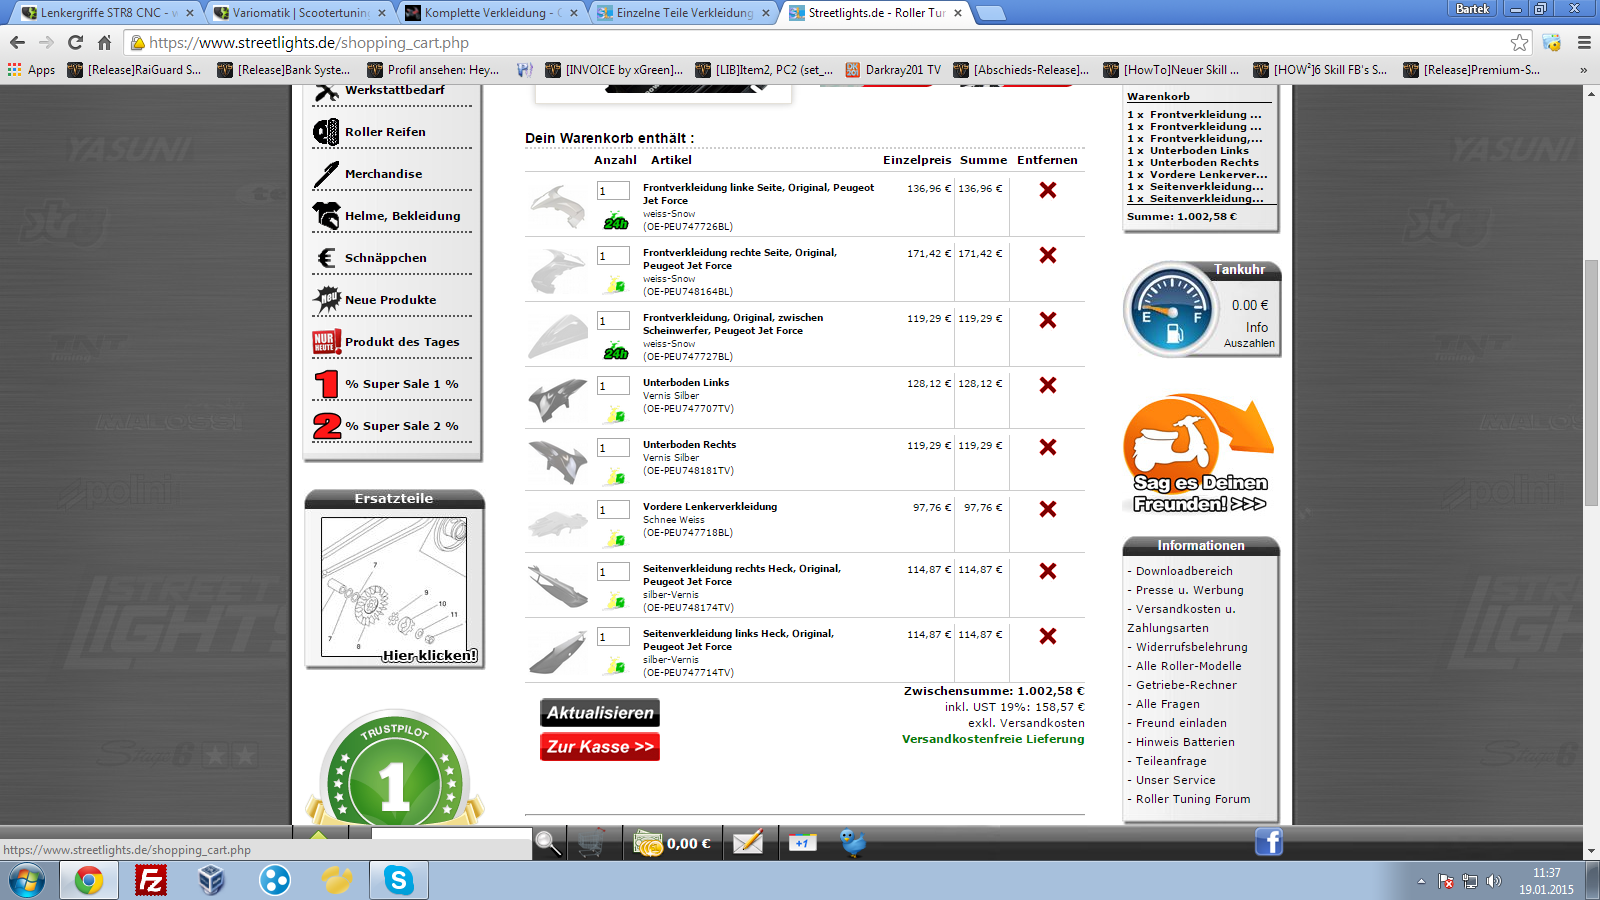Reload the page in Chrome

coord(75,42)
